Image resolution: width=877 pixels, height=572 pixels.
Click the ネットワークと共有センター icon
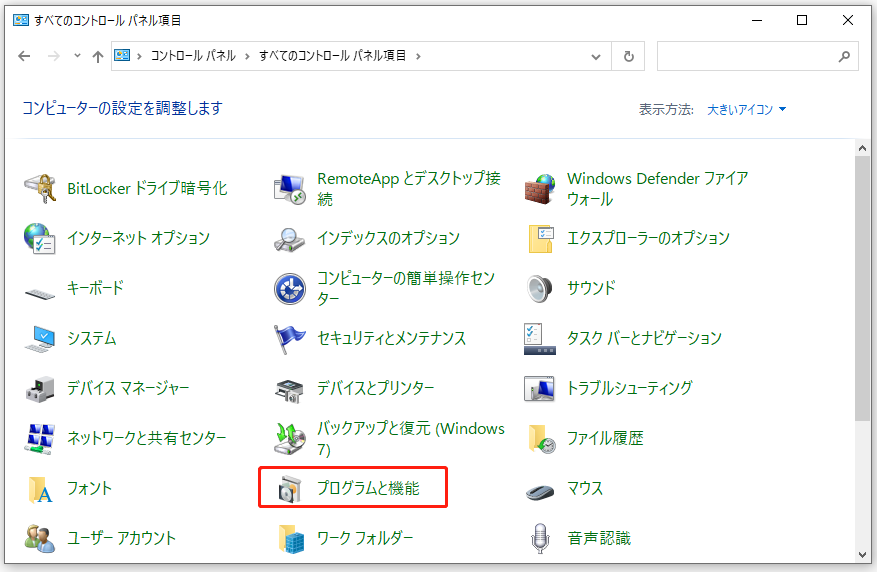click(40, 438)
